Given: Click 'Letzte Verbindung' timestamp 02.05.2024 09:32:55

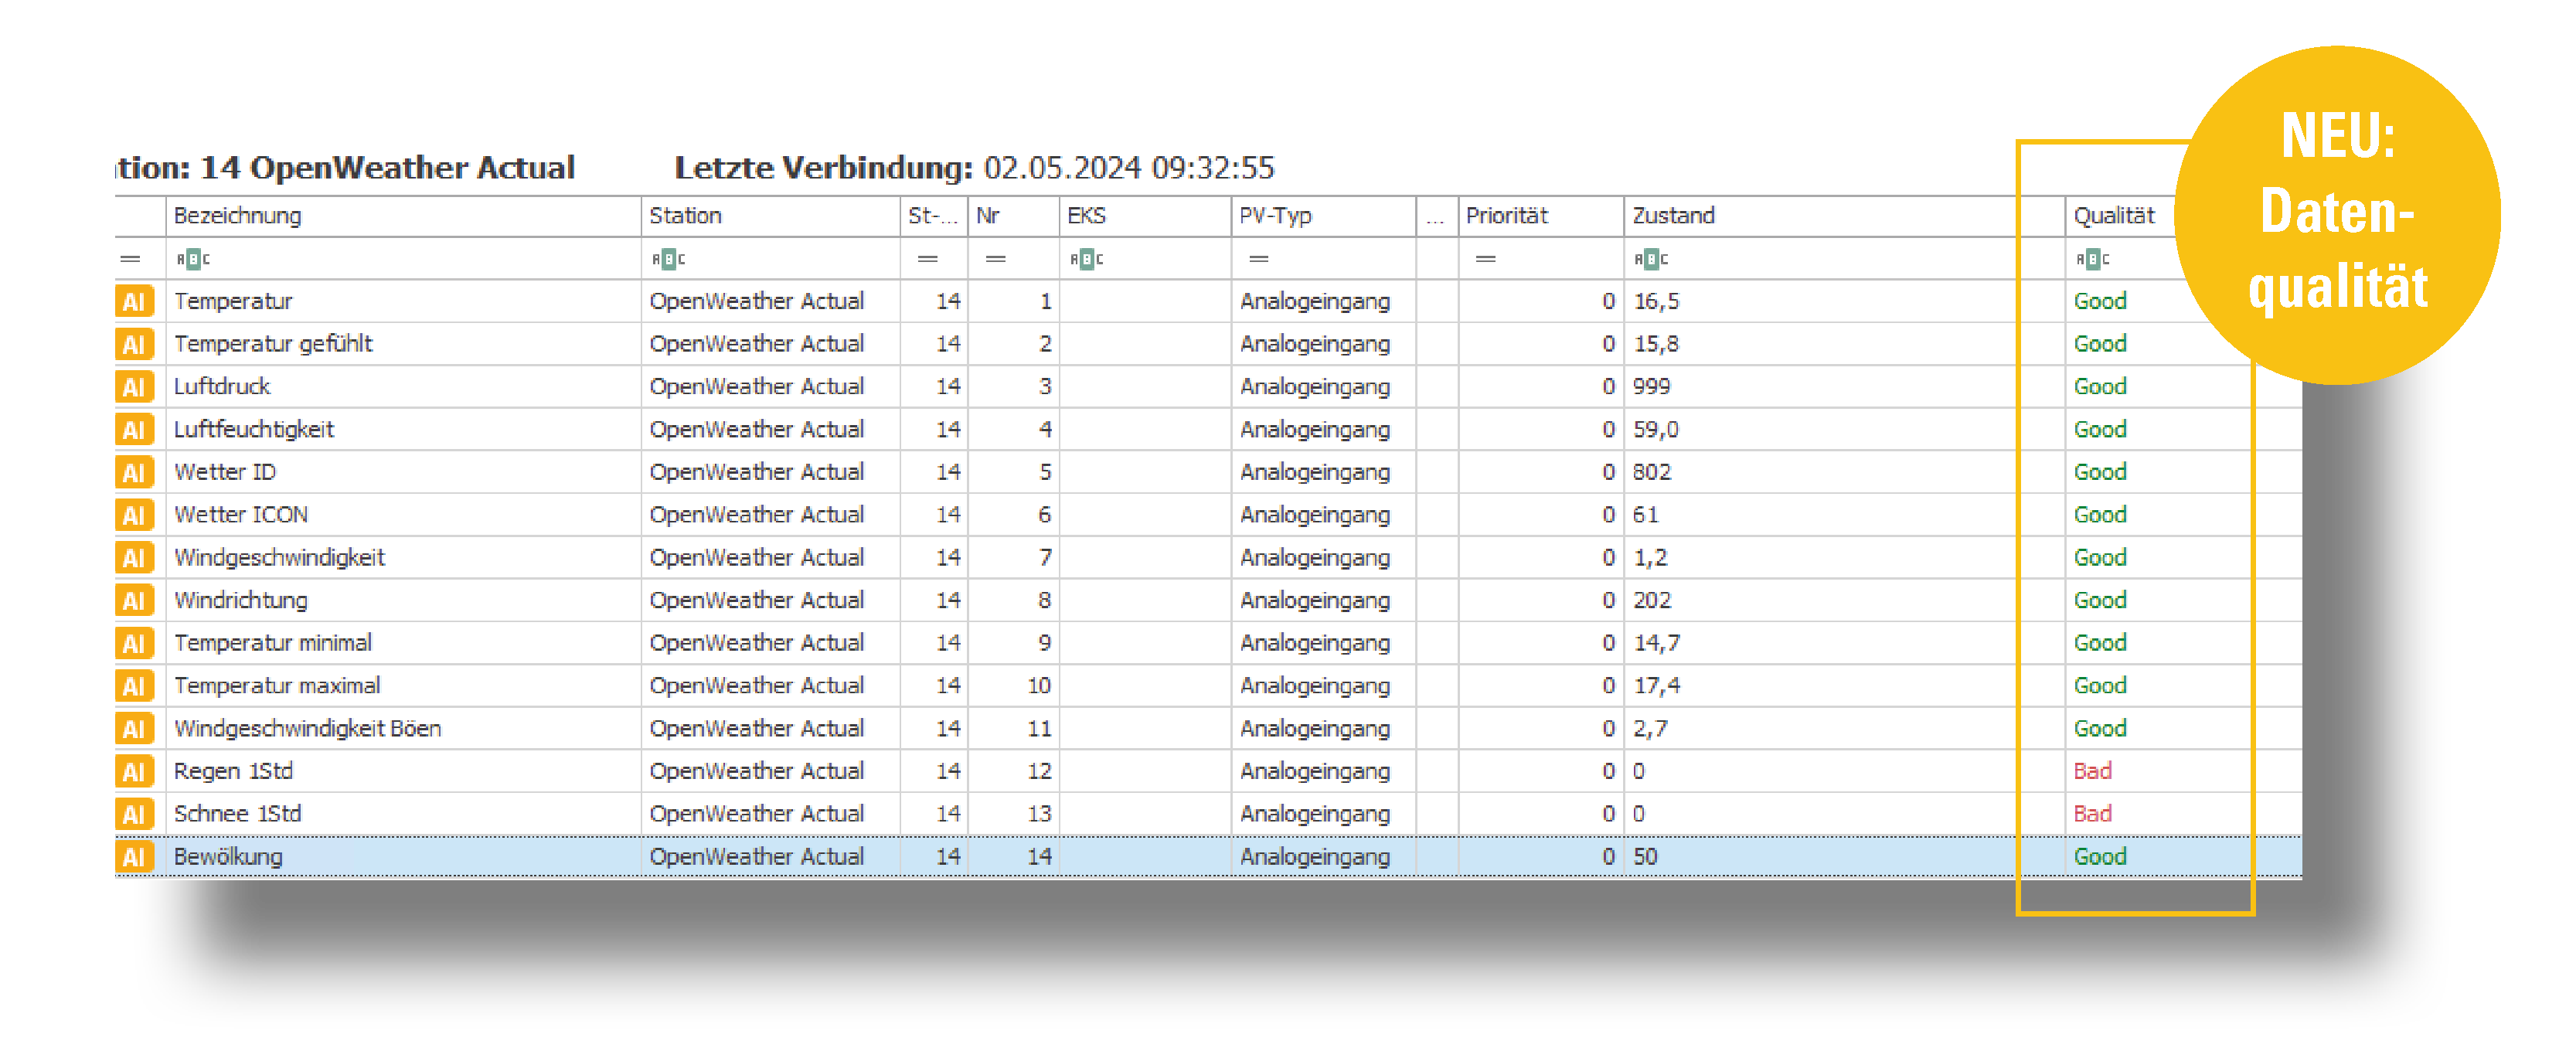Looking at the screenshot, I should [1129, 168].
